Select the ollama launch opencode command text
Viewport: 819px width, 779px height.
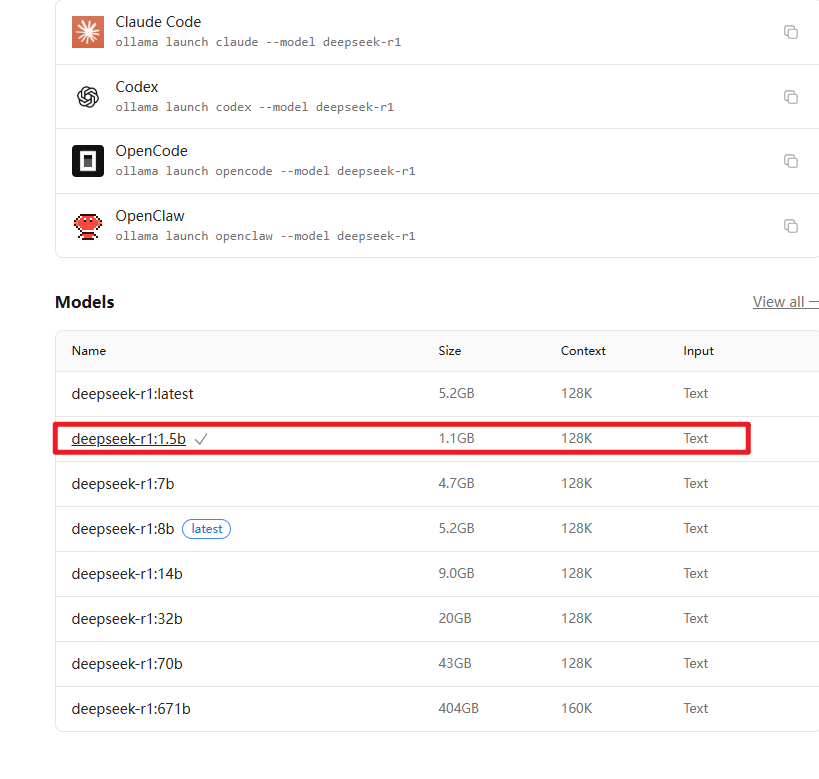point(265,171)
